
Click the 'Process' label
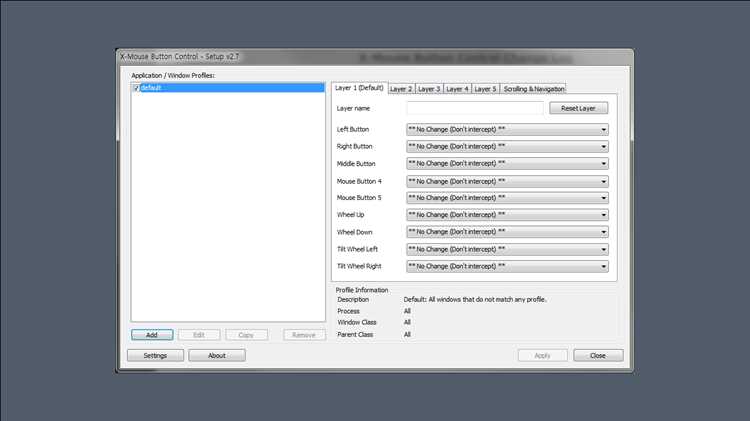[x=348, y=311]
